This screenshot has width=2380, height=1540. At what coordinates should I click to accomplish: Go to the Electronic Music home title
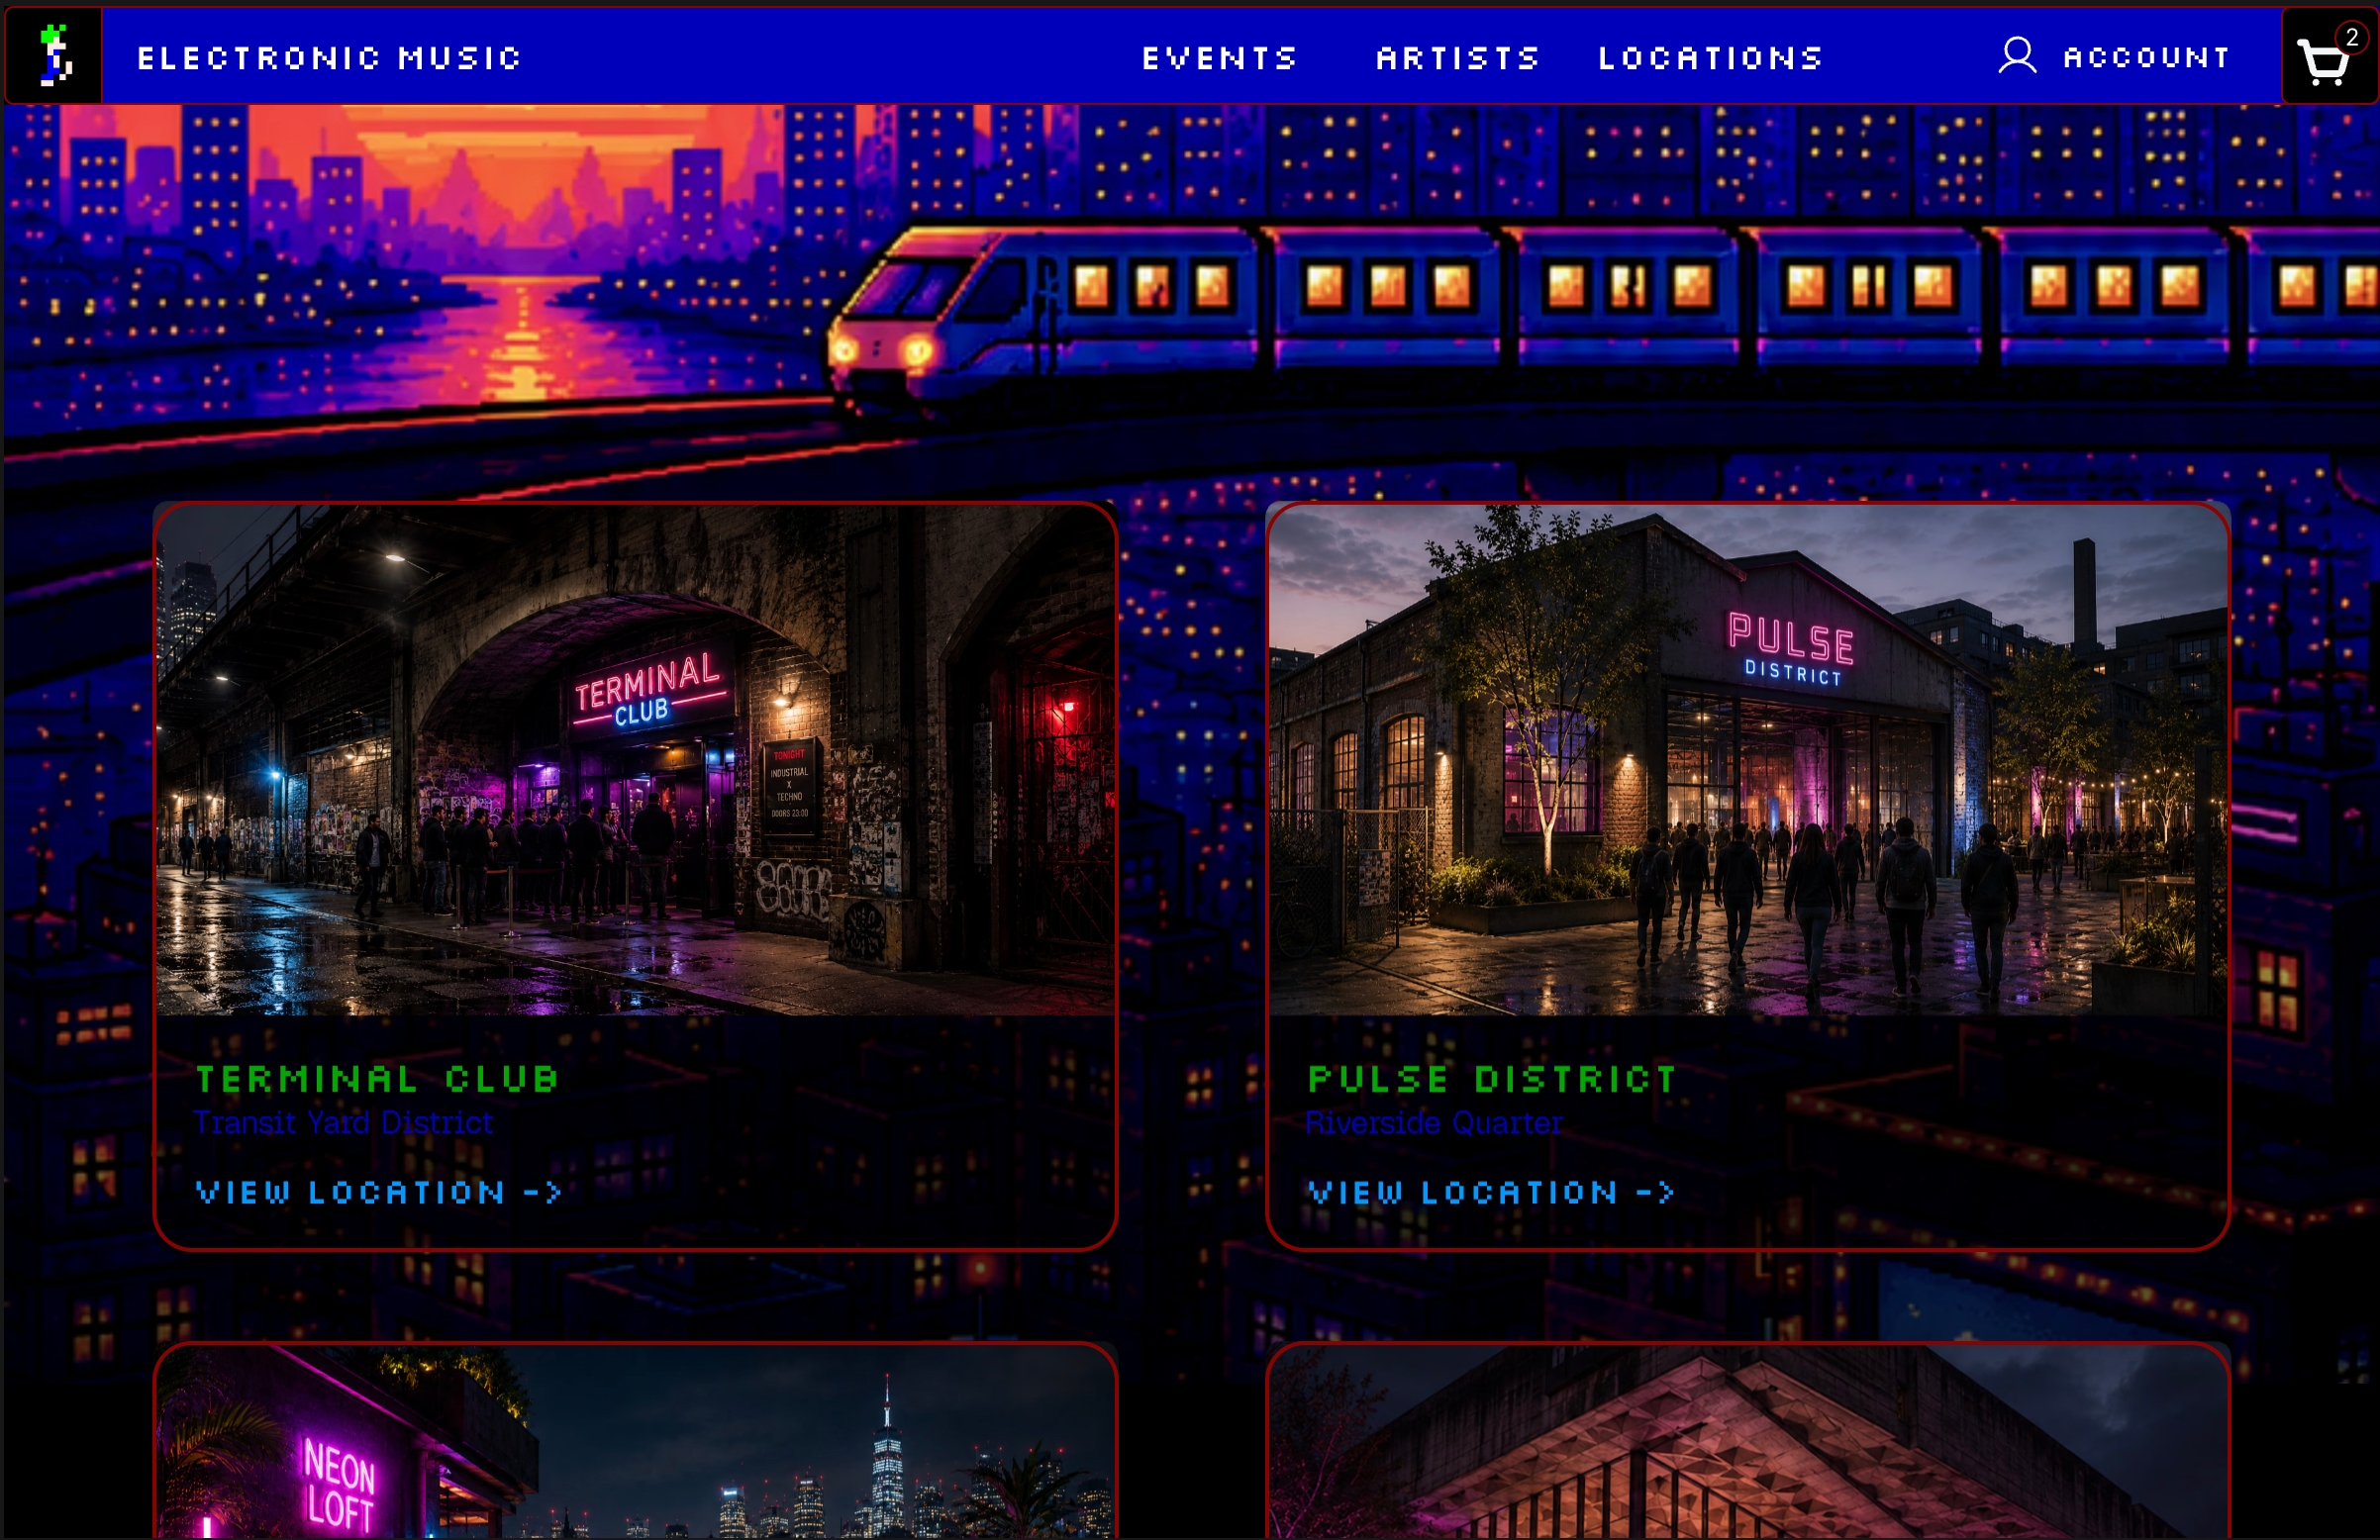[329, 58]
